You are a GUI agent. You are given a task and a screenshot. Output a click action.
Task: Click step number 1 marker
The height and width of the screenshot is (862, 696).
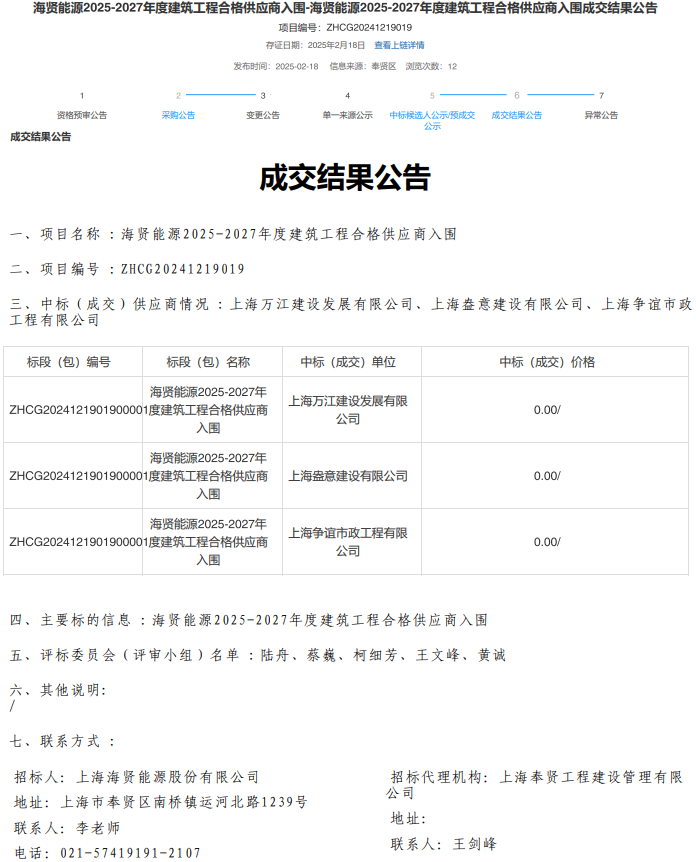pyautogui.click(x=82, y=95)
